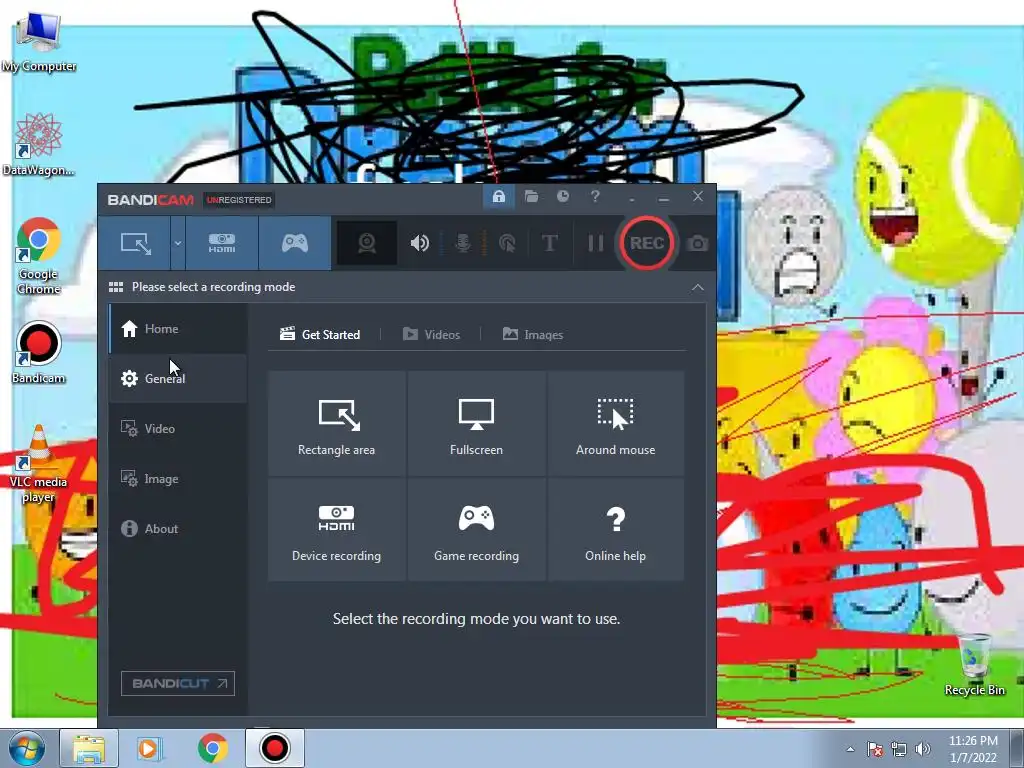This screenshot has width=1024, height=768.
Task: Select game recording mode gamepad in toolbar
Action: [295, 243]
